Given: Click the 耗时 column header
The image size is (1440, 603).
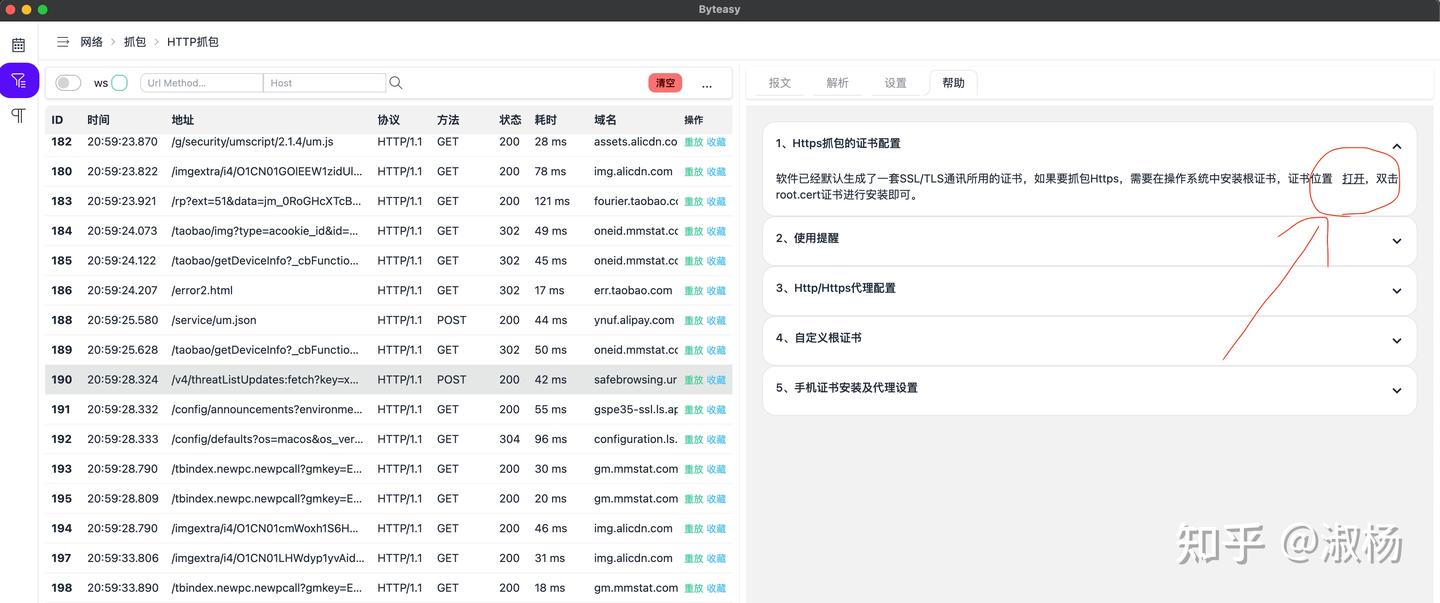Looking at the screenshot, I should tap(546, 120).
